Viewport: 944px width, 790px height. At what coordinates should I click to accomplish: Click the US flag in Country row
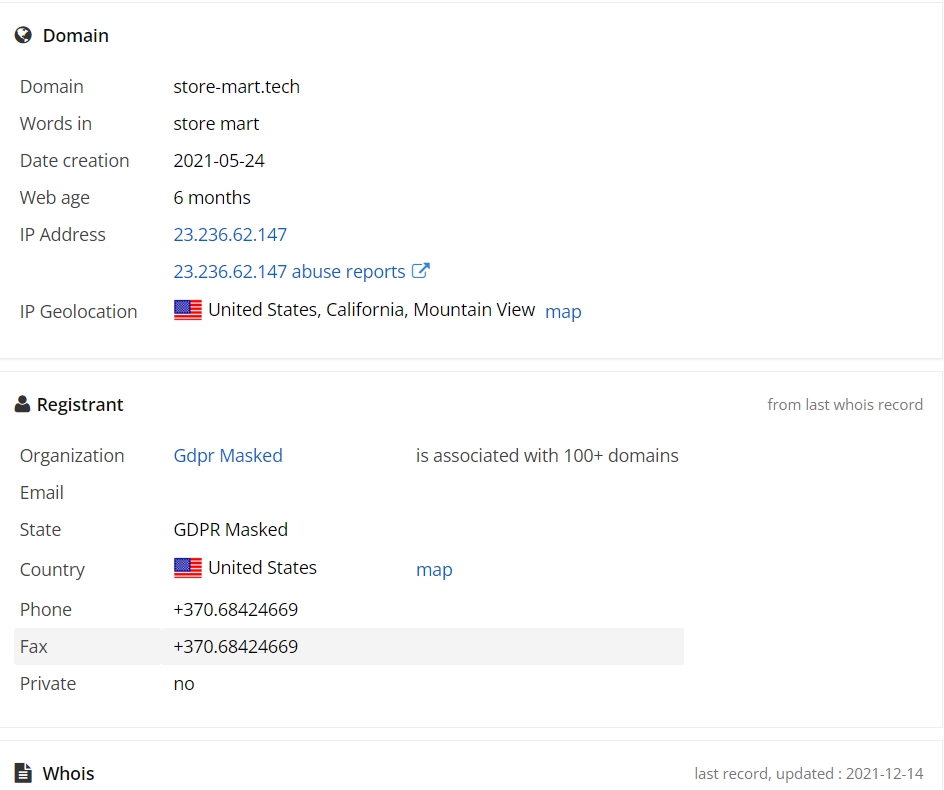point(188,568)
